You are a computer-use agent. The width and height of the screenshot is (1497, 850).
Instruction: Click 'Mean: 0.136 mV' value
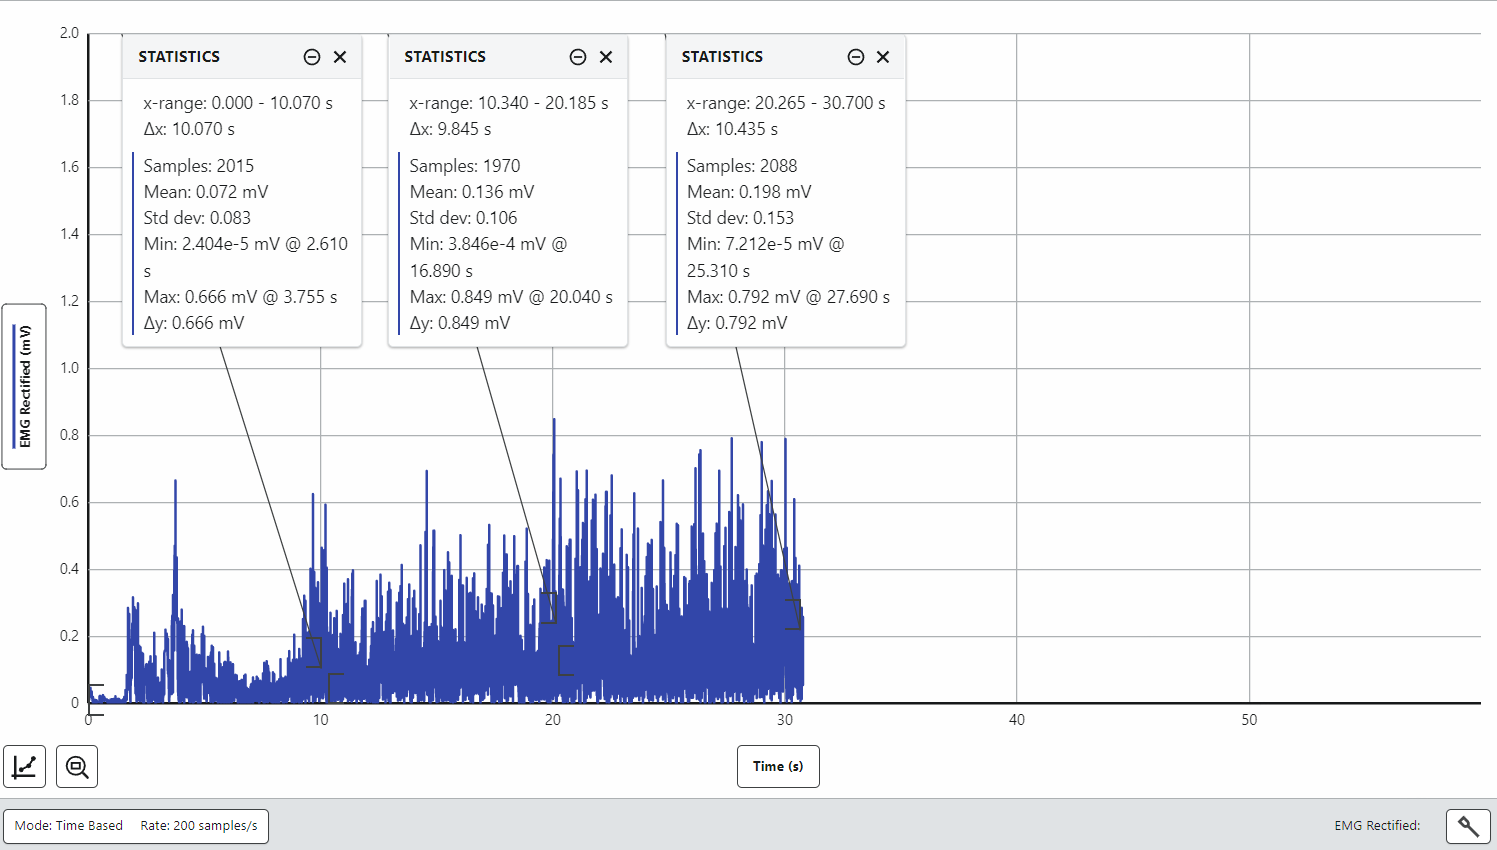coord(472,192)
